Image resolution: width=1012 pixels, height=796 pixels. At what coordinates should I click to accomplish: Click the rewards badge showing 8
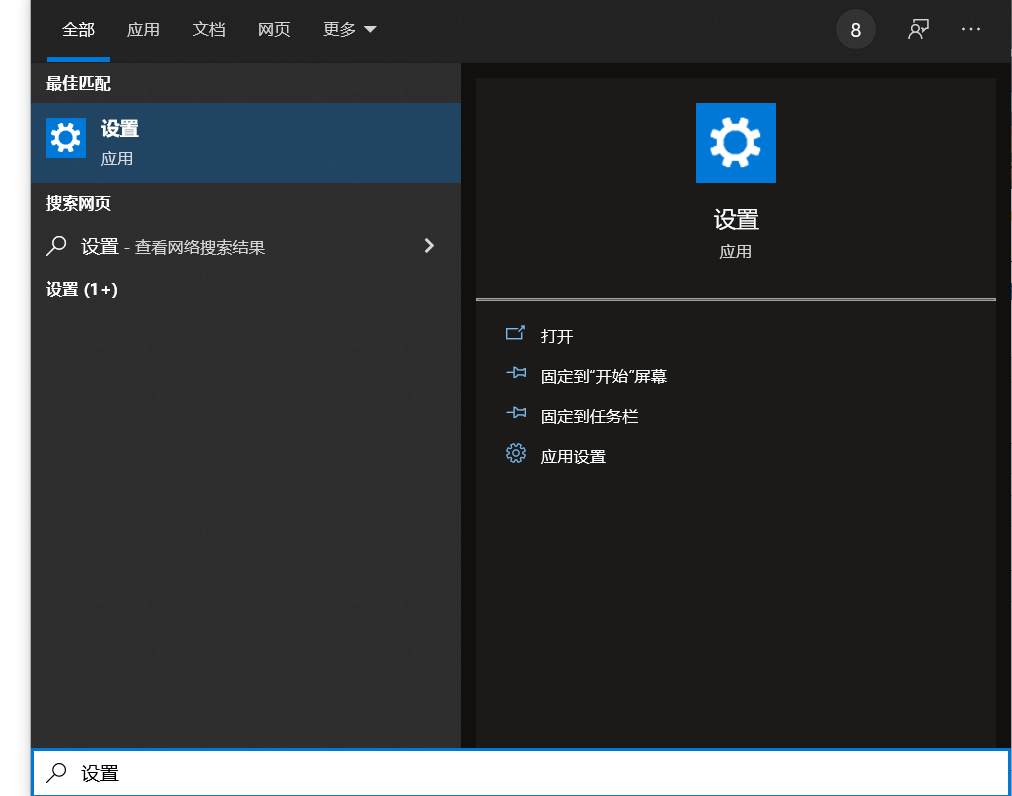point(856,30)
